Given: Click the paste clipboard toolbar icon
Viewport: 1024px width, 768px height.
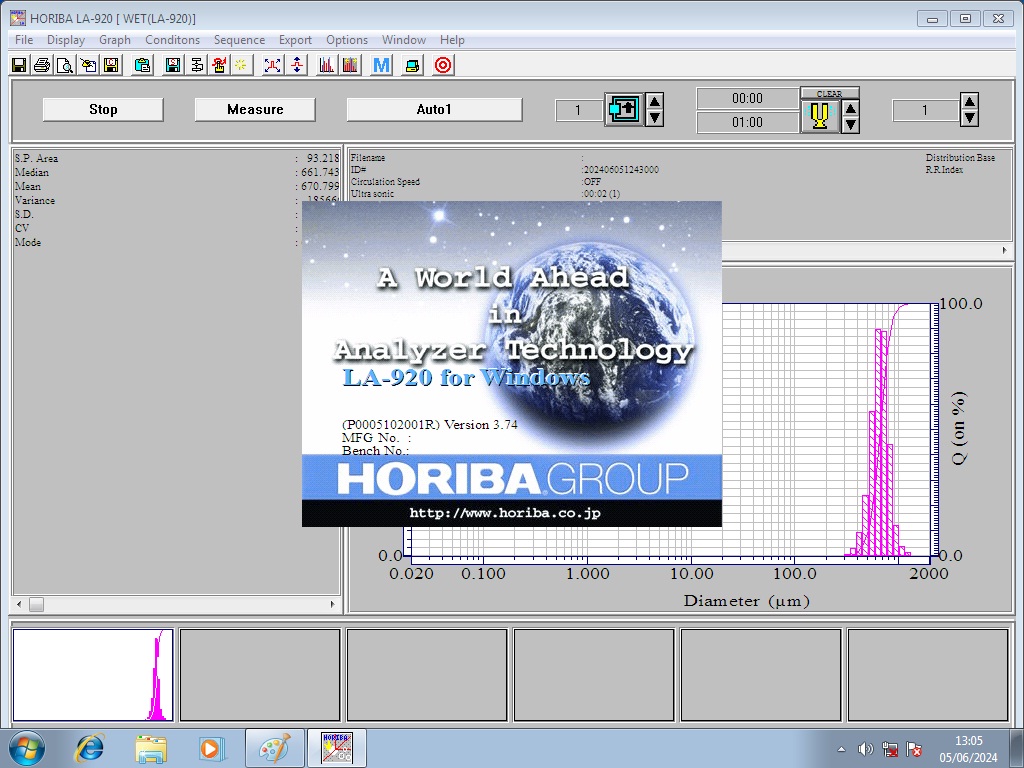Looking at the screenshot, I should [x=141, y=64].
